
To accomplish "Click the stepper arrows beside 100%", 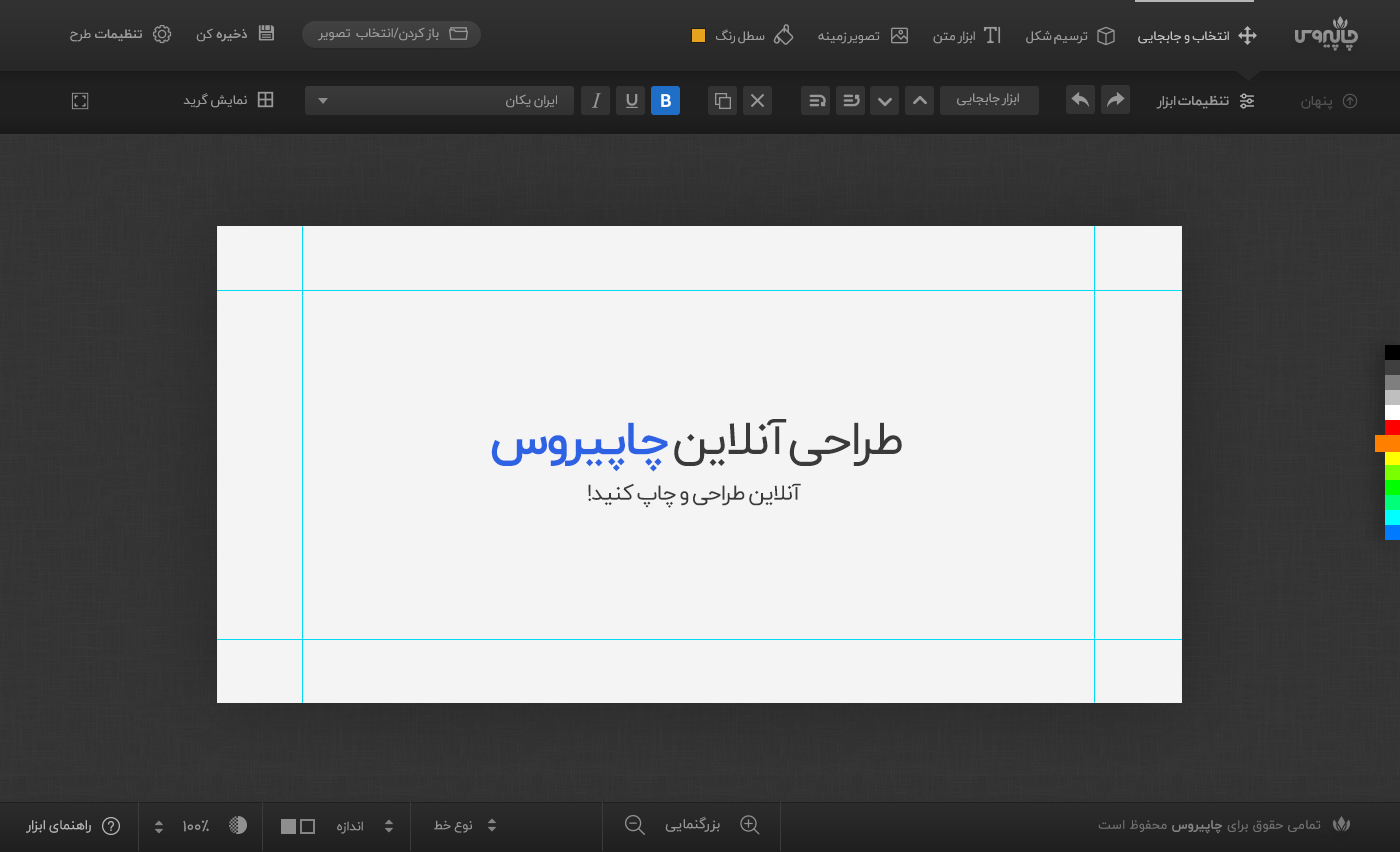I will click(159, 826).
